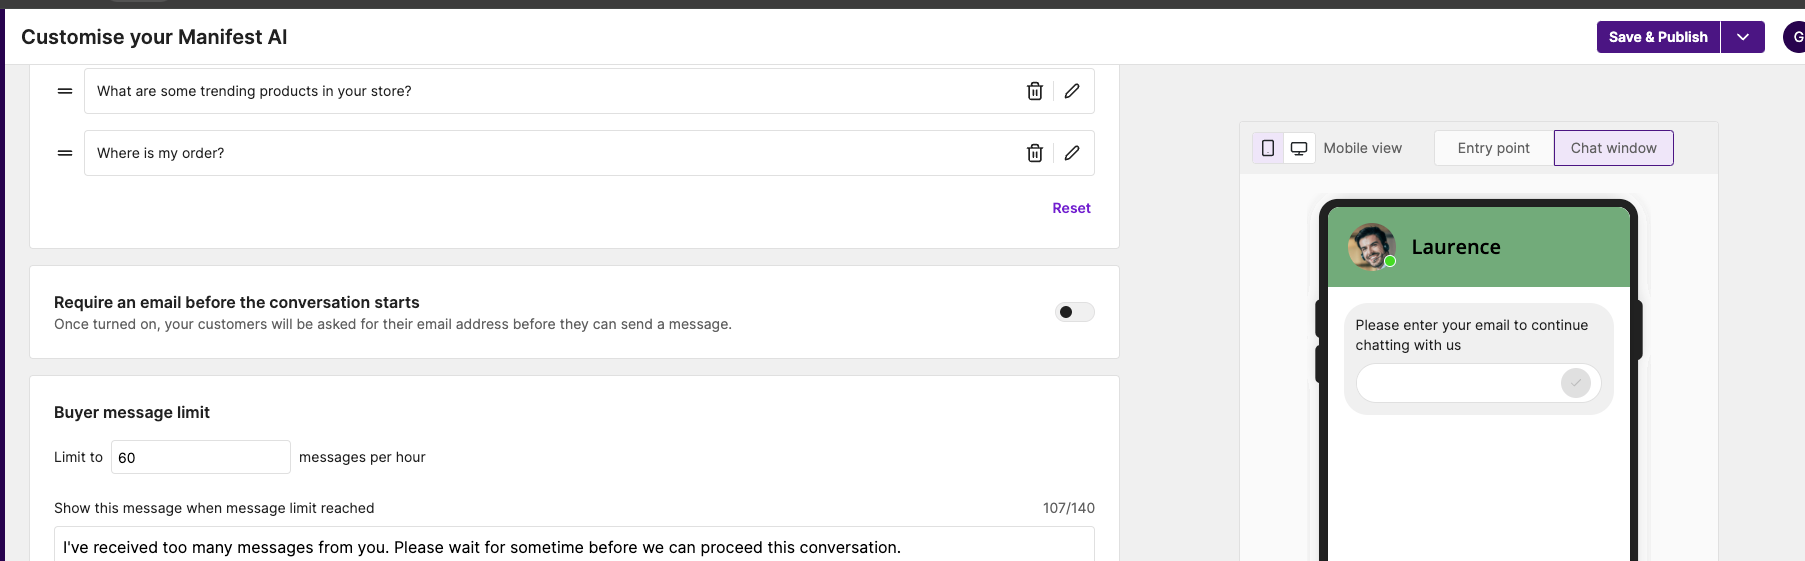Delete the 'Where is my order?' question
Viewport: 1805px width, 561px height.
coord(1035,153)
